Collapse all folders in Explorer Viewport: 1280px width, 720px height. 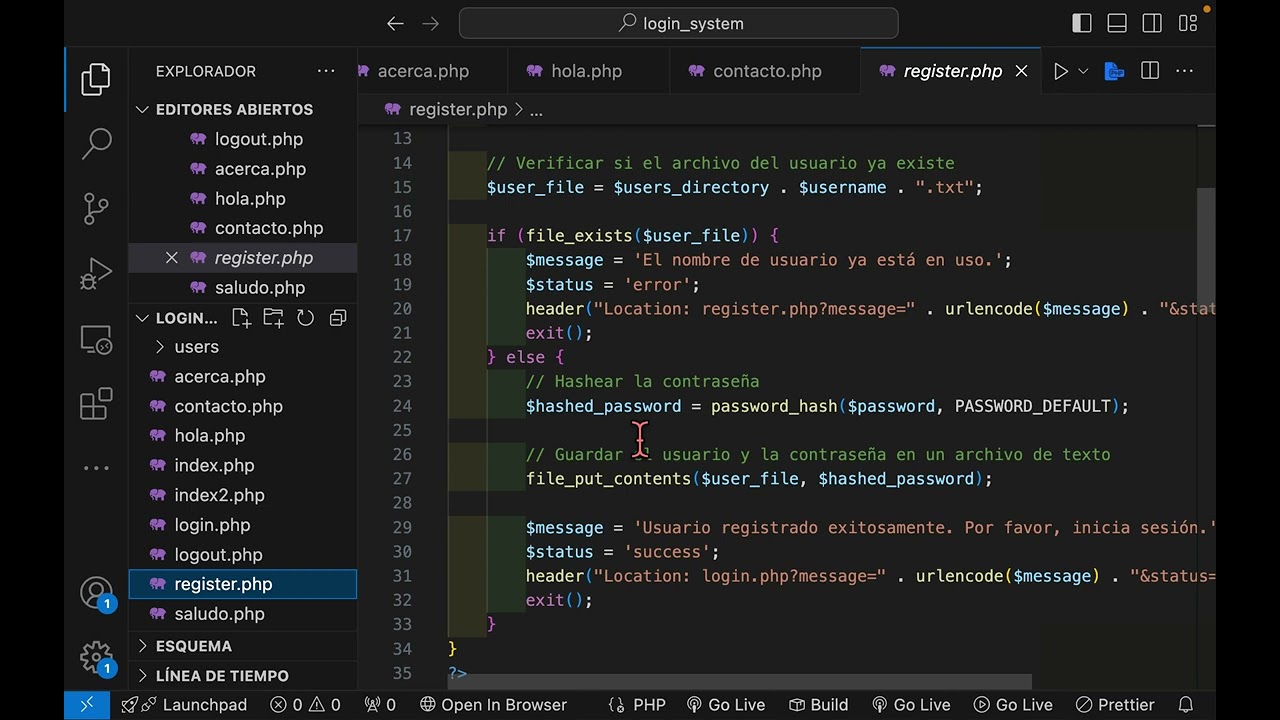point(338,318)
